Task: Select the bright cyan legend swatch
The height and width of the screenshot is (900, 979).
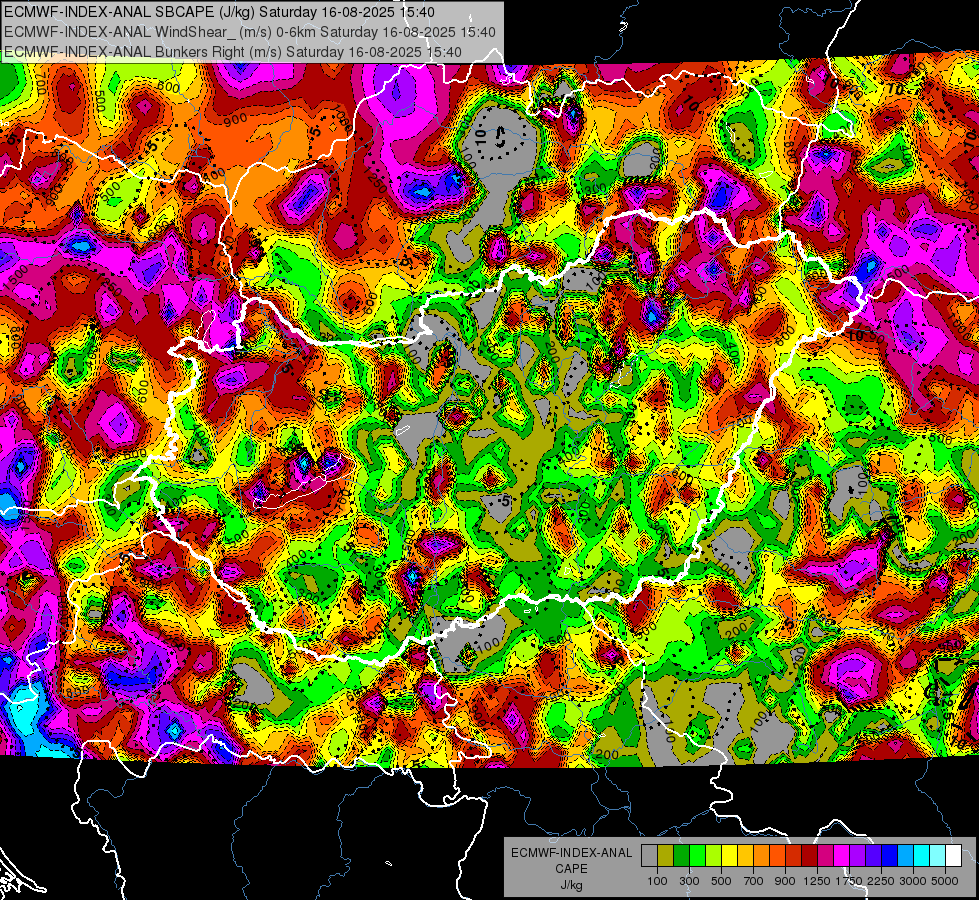Action: 922,855
